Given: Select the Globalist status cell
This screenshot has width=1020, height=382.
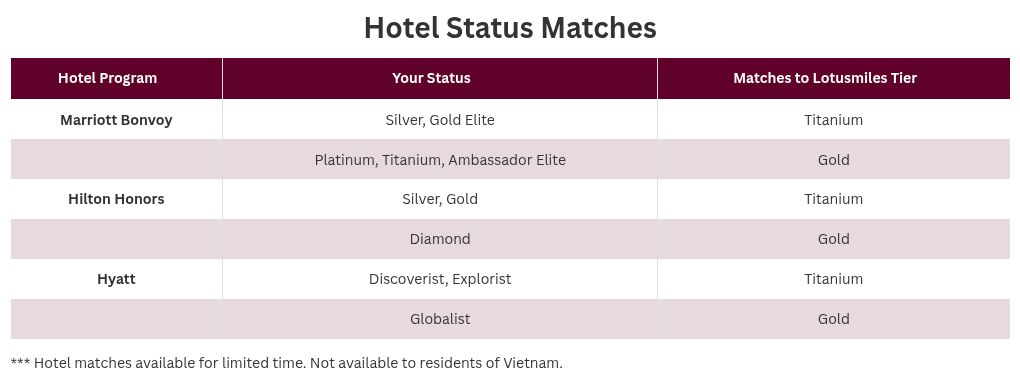Looking at the screenshot, I should pyautogui.click(x=440, y=319).
